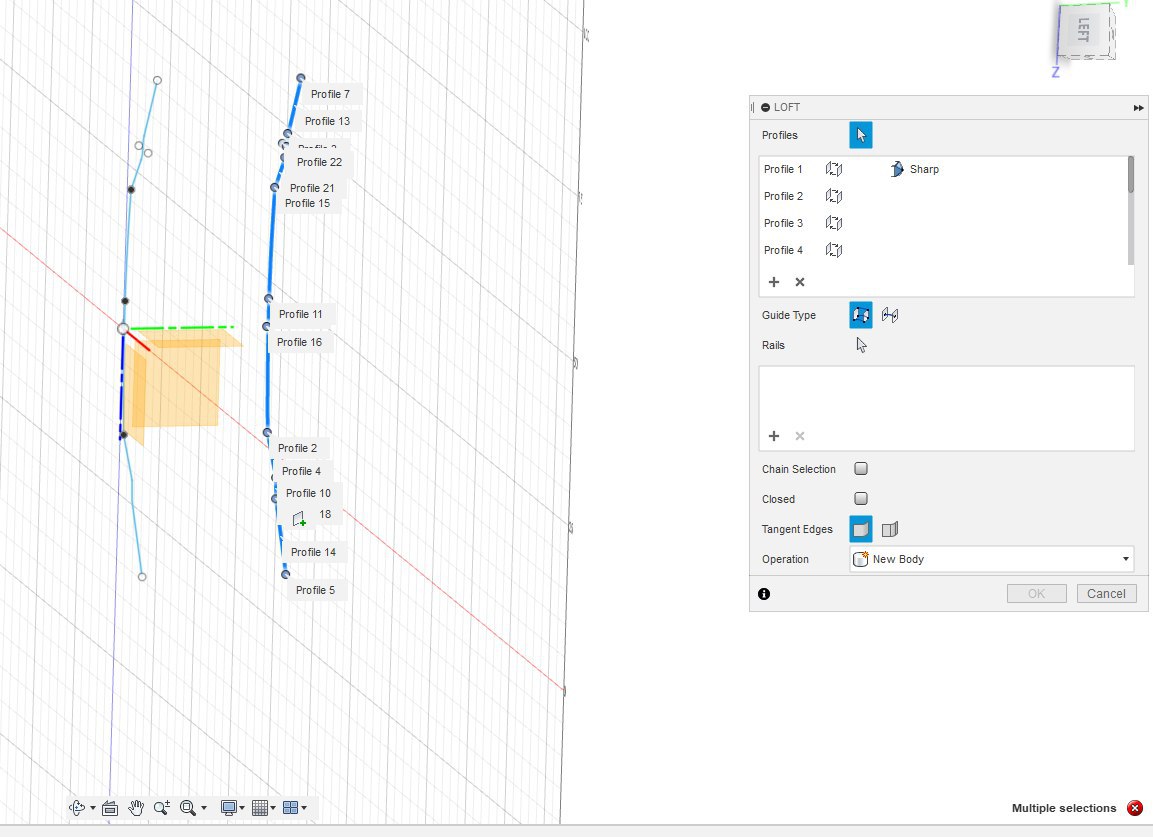Screen dimensions: 1153x837
Task: Enable the Closed checkbox
Action: (861, 499)
